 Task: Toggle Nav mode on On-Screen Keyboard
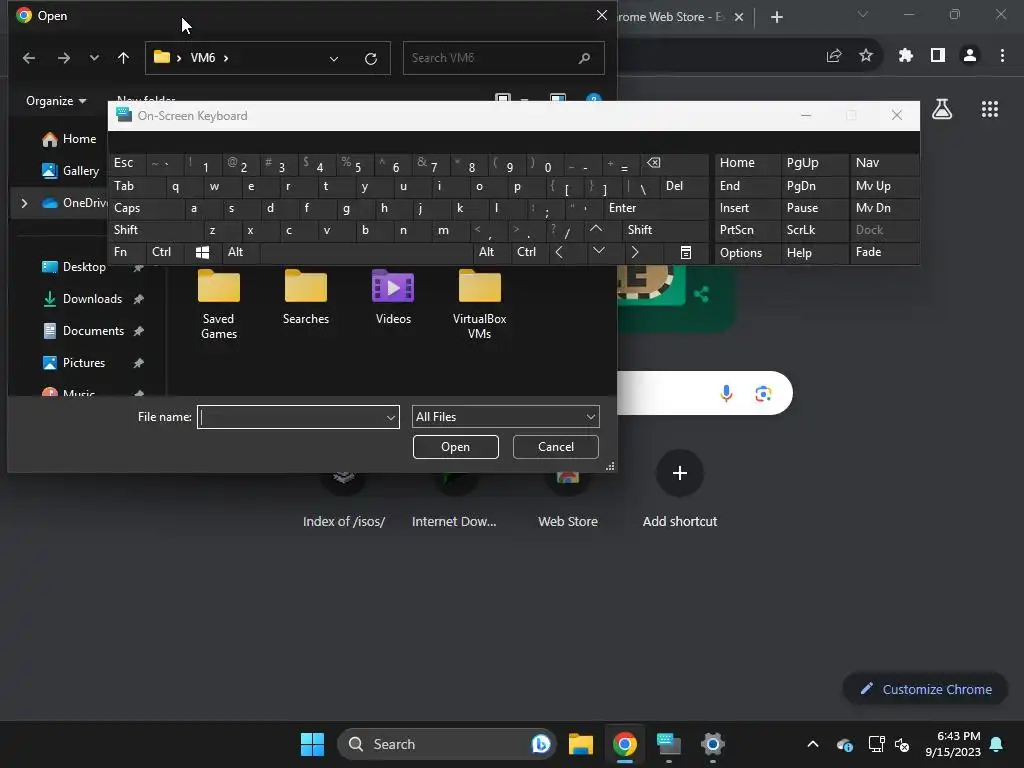click(x=884, y=163)
